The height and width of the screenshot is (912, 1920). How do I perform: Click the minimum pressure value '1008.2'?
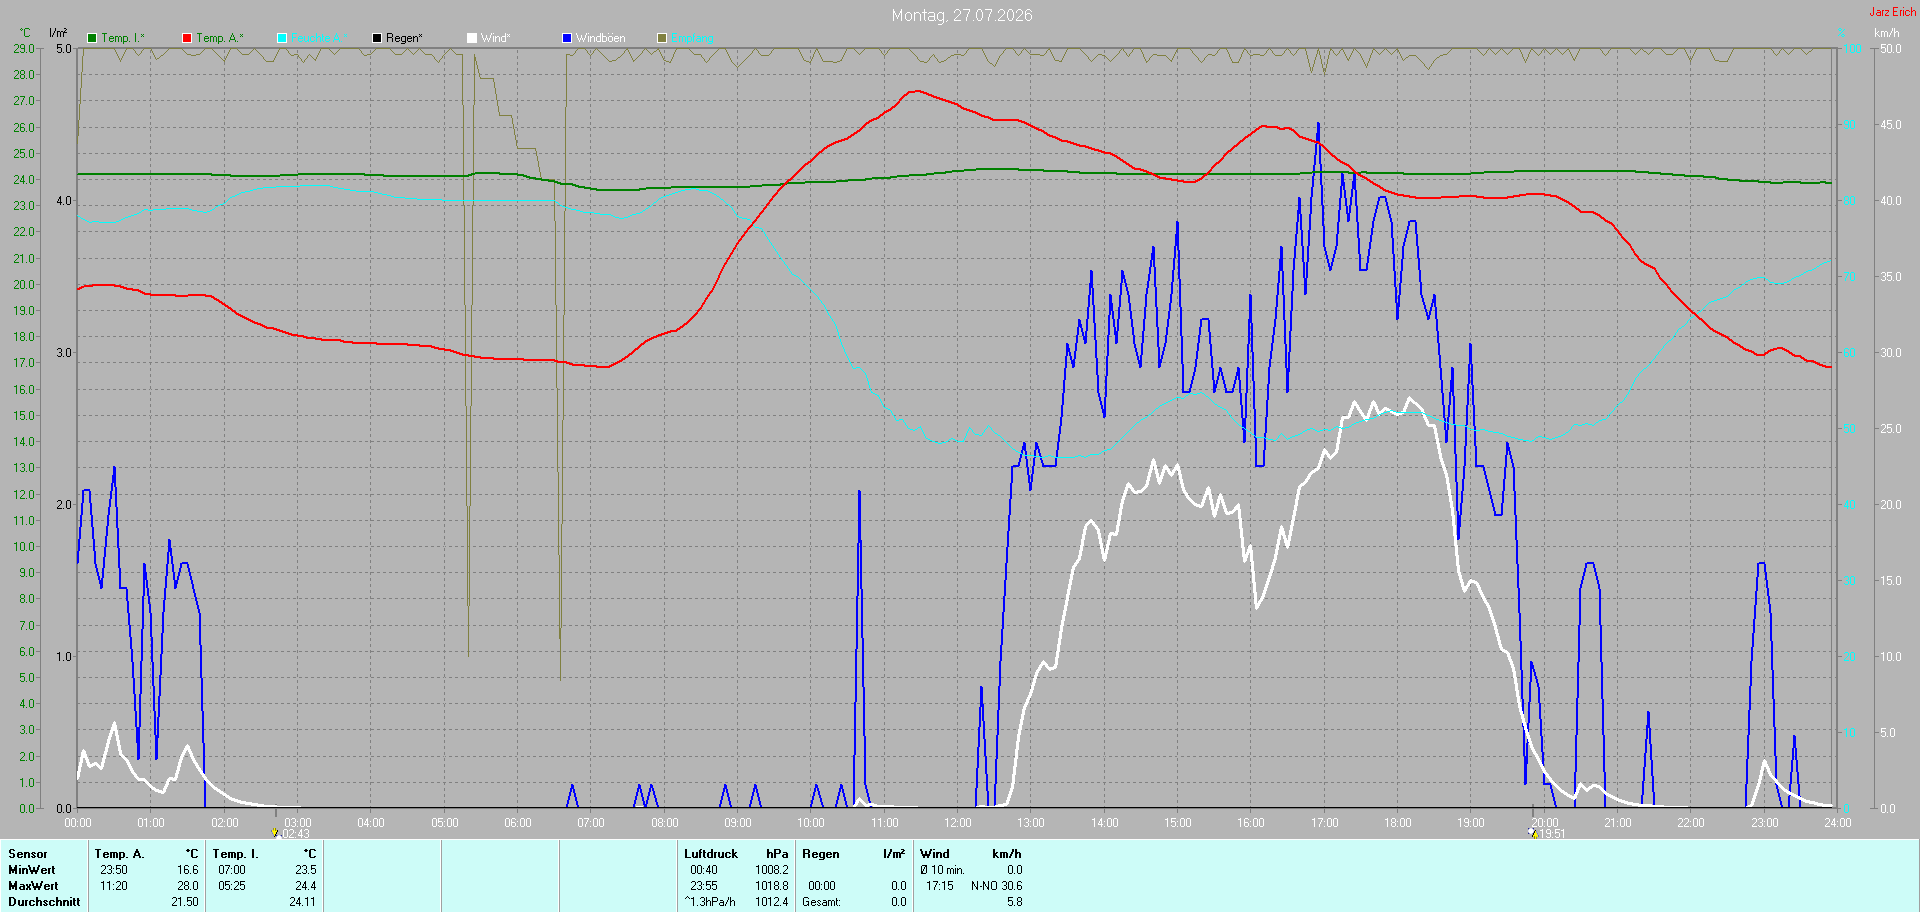[x=772, y=870]
